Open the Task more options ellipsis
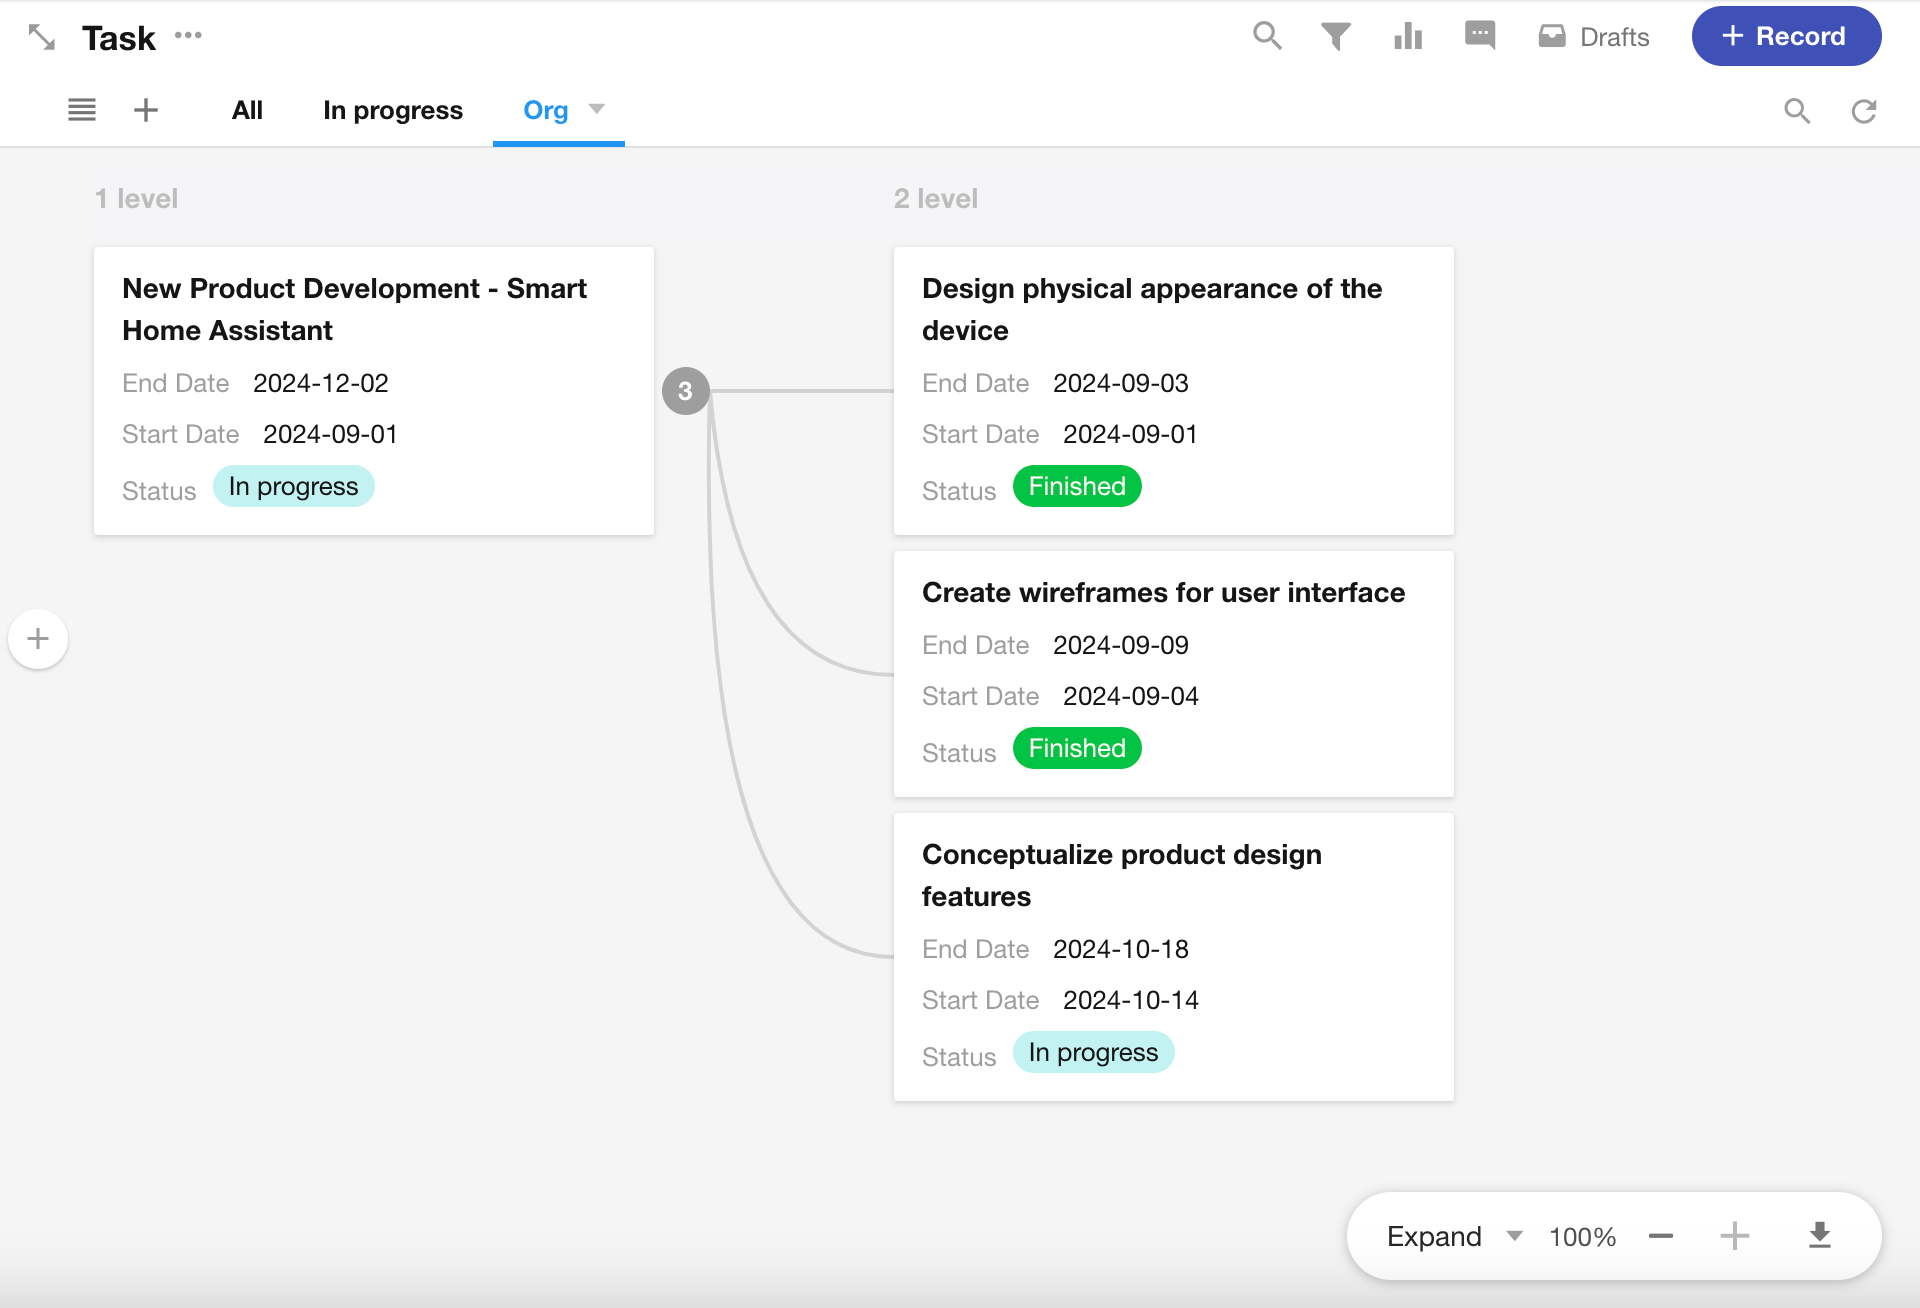This screenshot has height=1308, width=1920. (x=188, y=36)
